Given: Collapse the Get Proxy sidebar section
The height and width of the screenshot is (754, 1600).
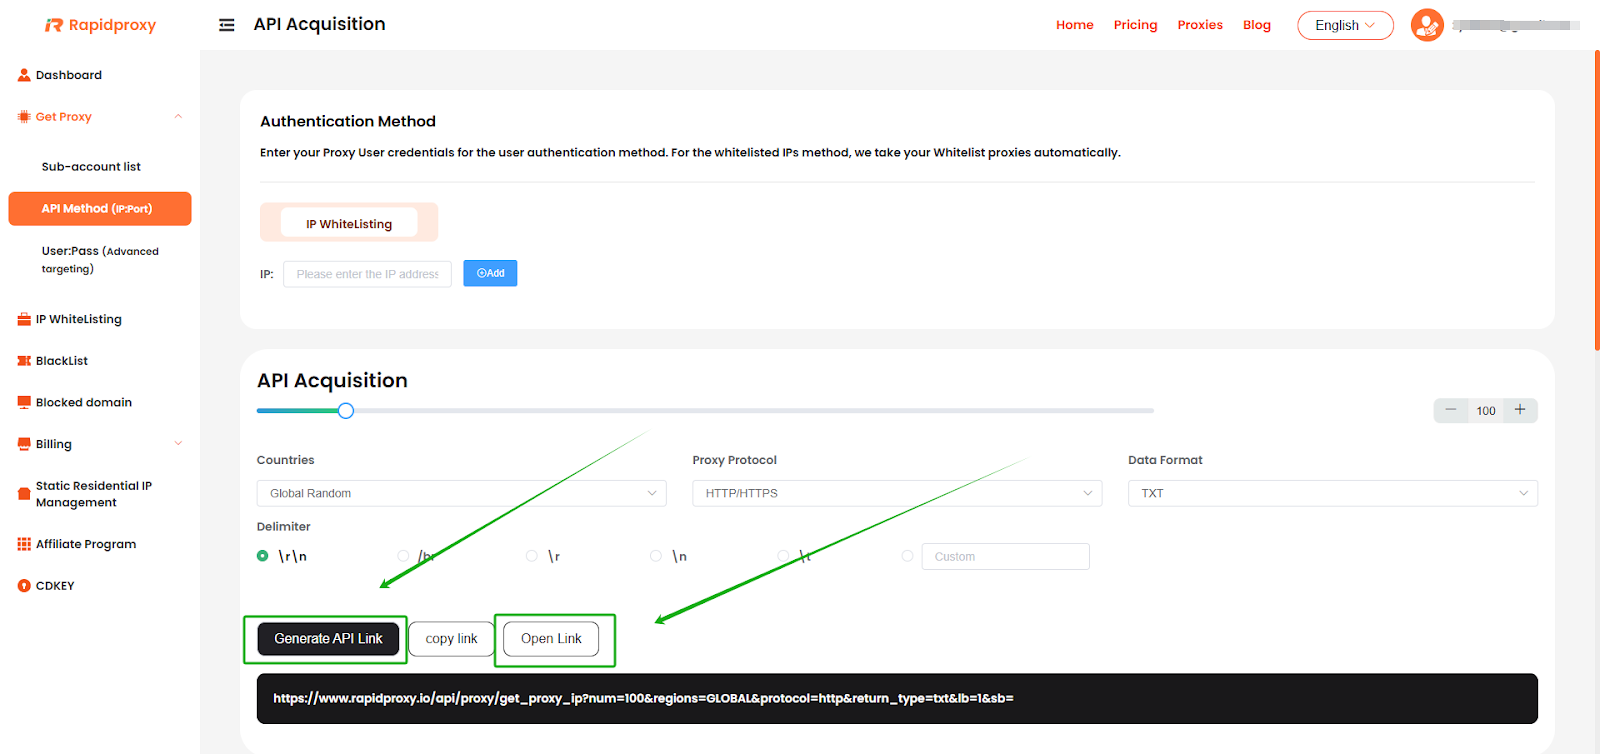Looking at the screenshot, I should 178,117.
